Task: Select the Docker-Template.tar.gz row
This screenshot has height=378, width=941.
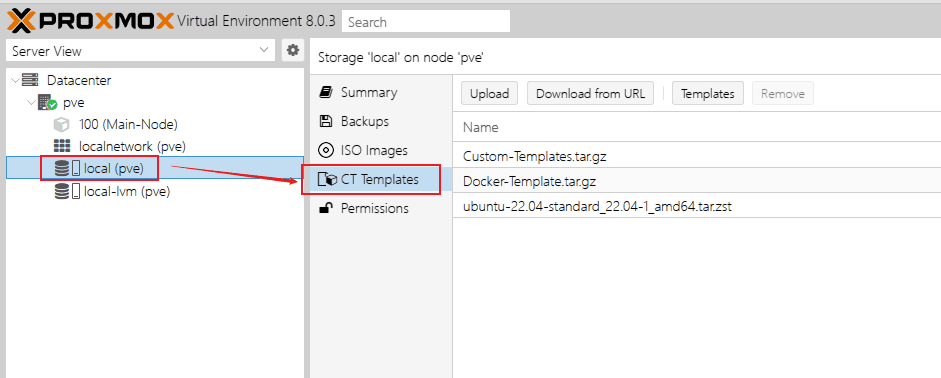Action: (697, 181)
